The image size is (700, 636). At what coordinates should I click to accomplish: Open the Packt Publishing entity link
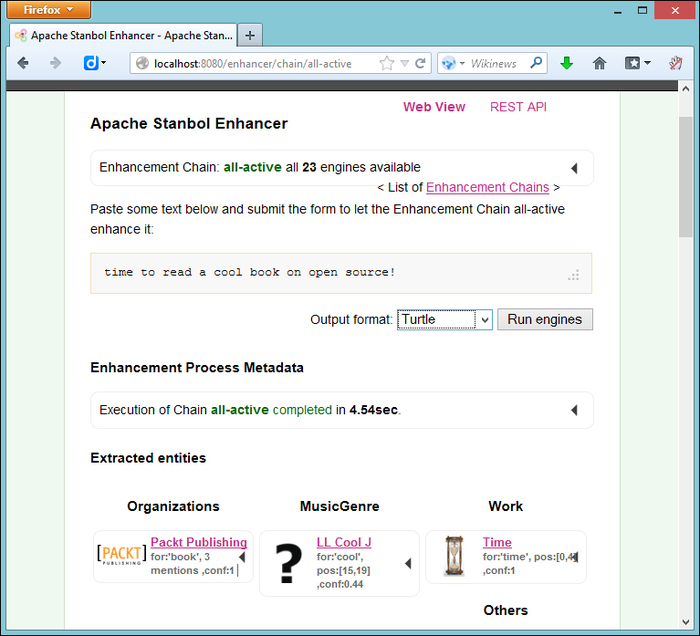coord(199,542)
